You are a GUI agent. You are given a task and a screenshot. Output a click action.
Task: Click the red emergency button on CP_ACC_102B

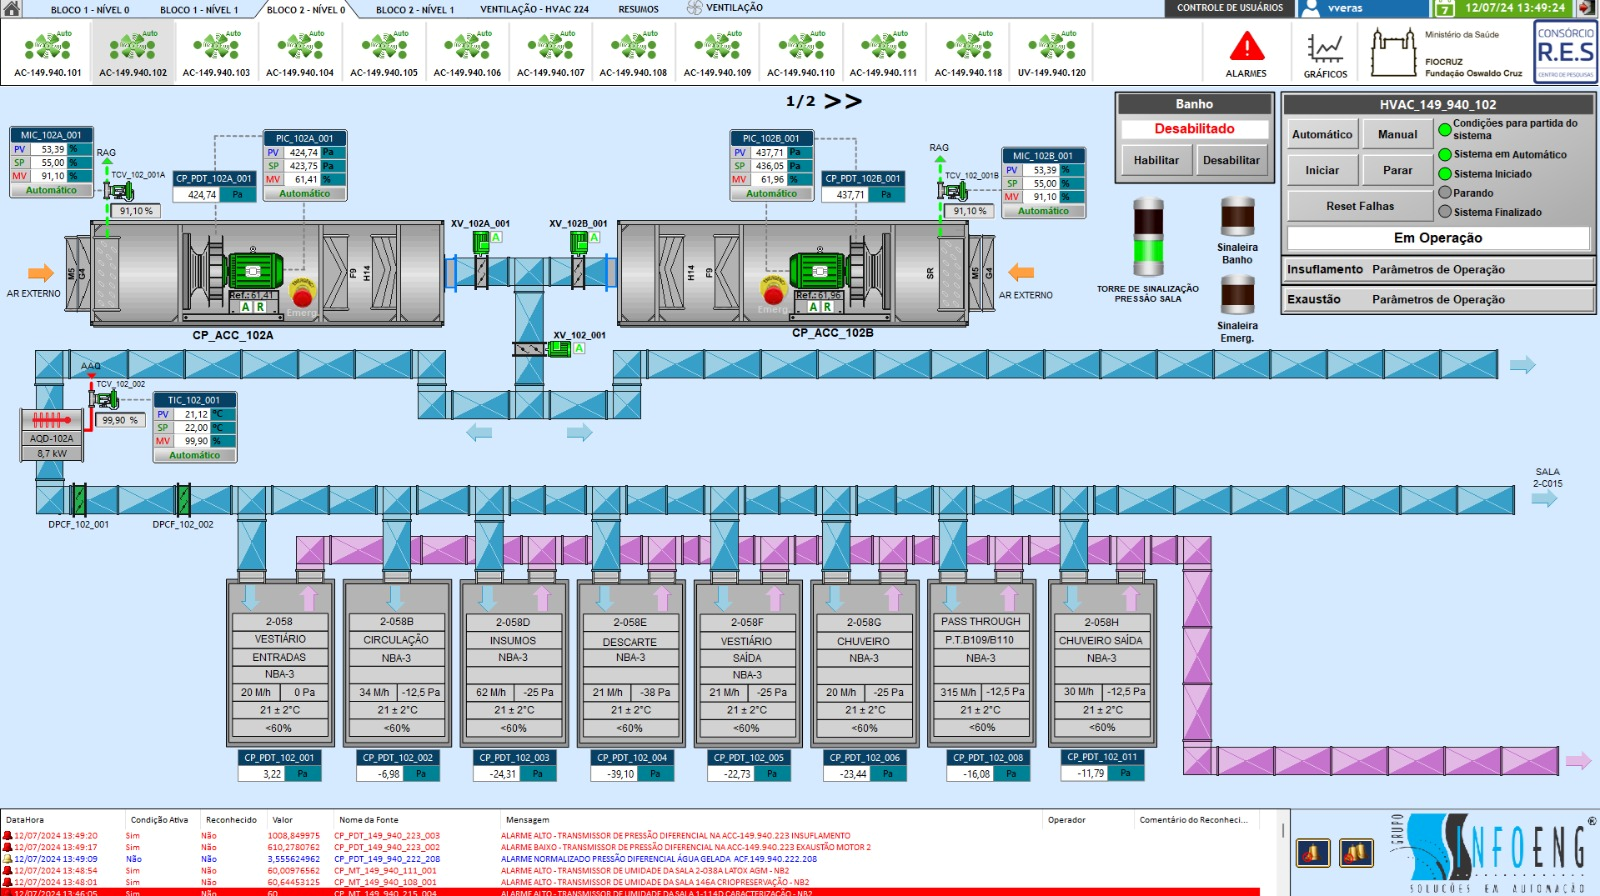coord(773,292)
